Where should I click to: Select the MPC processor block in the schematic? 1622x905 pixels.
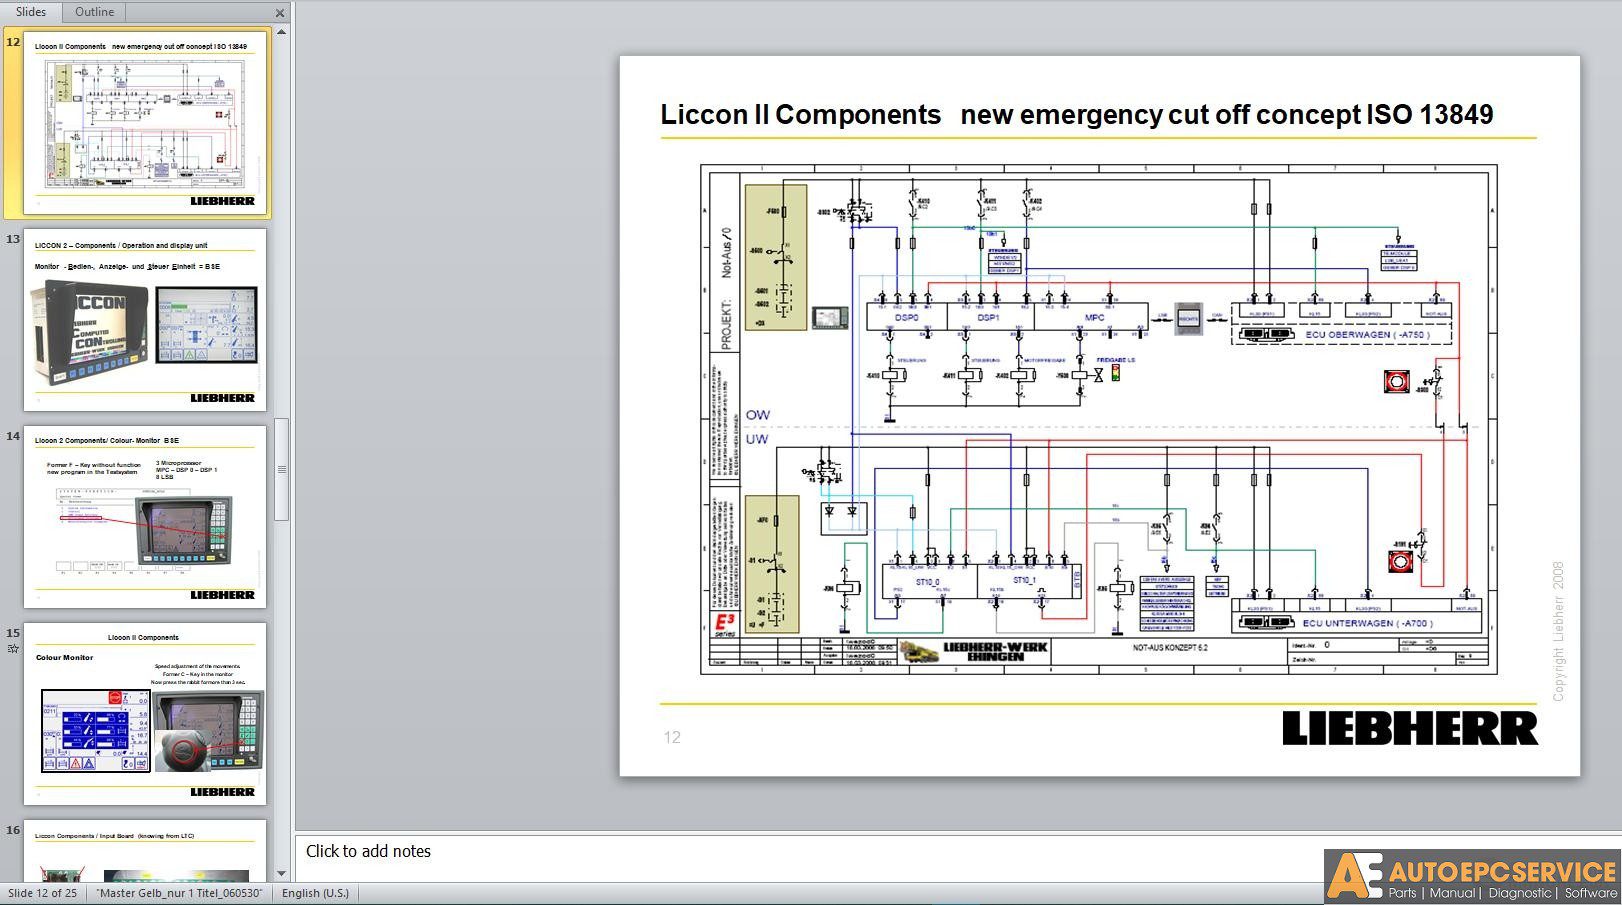1094,318
